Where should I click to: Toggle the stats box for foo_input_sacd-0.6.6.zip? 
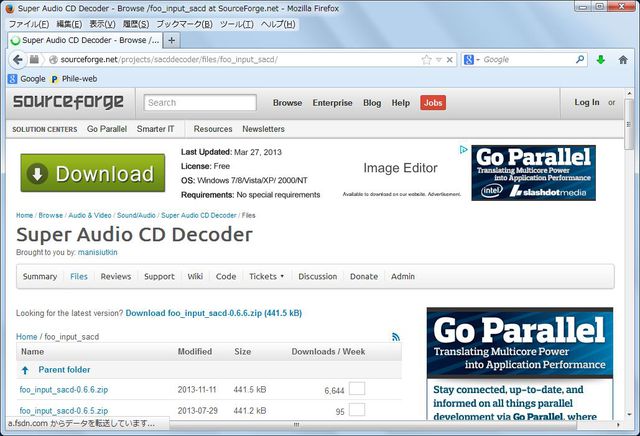click(x=357, y=389)
